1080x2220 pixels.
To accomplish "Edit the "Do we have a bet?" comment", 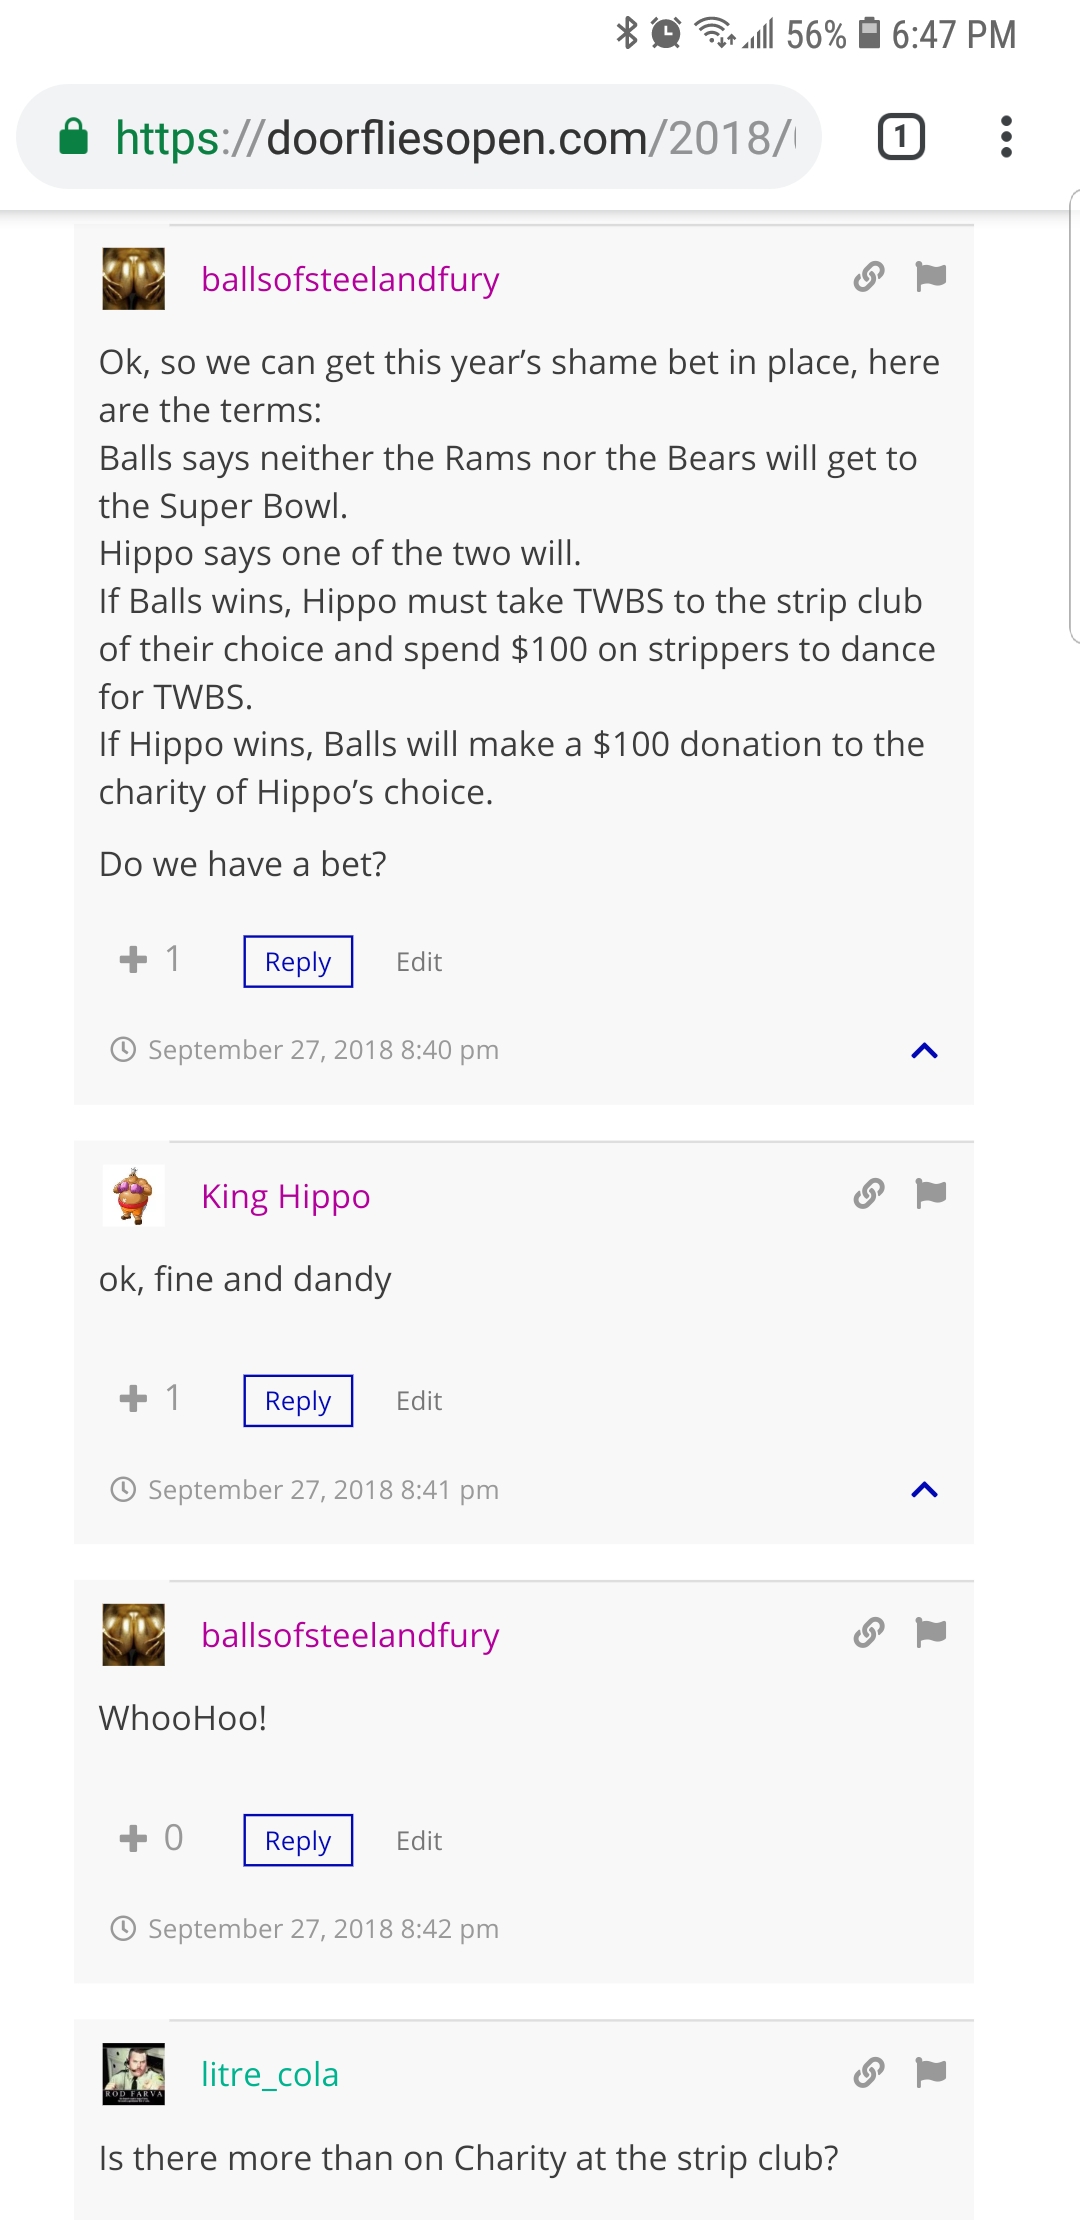I will (419, 962).
